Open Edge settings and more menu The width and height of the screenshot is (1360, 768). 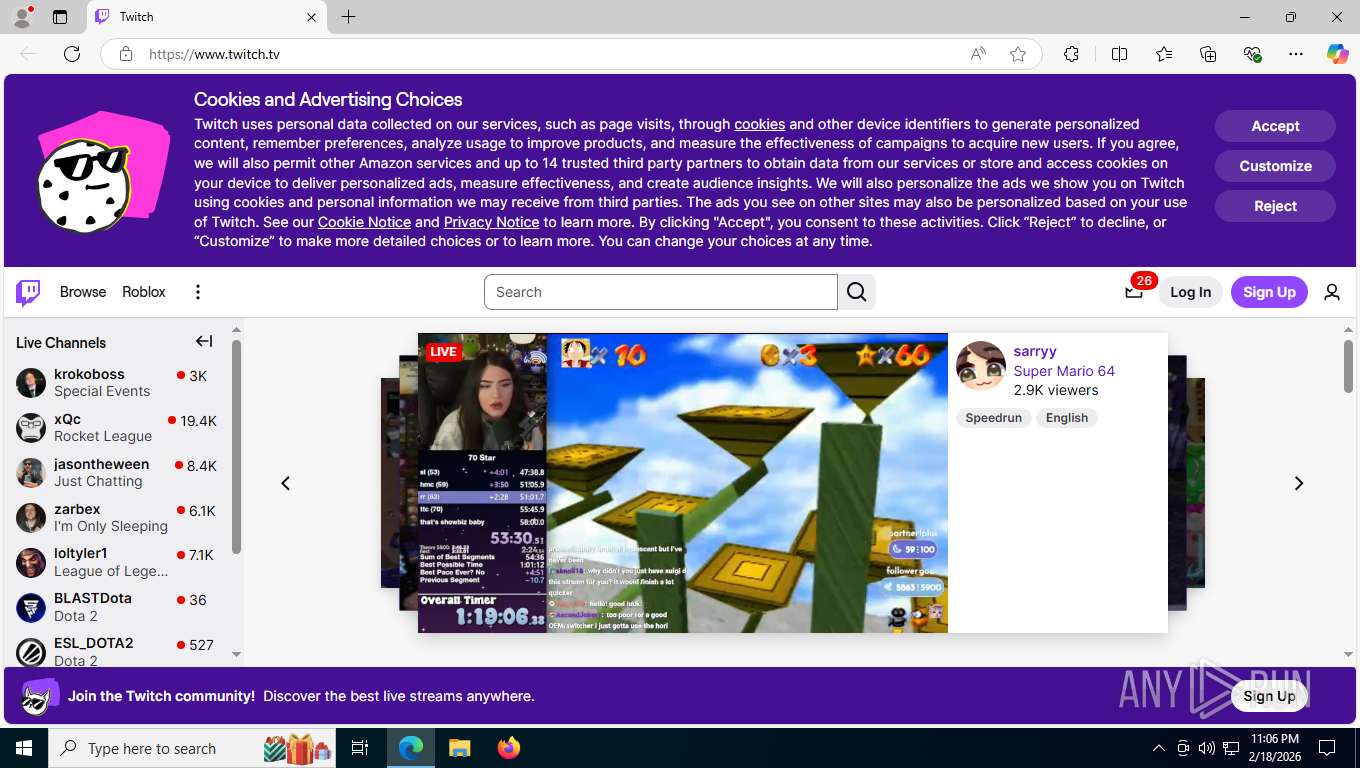[1296, 54]
